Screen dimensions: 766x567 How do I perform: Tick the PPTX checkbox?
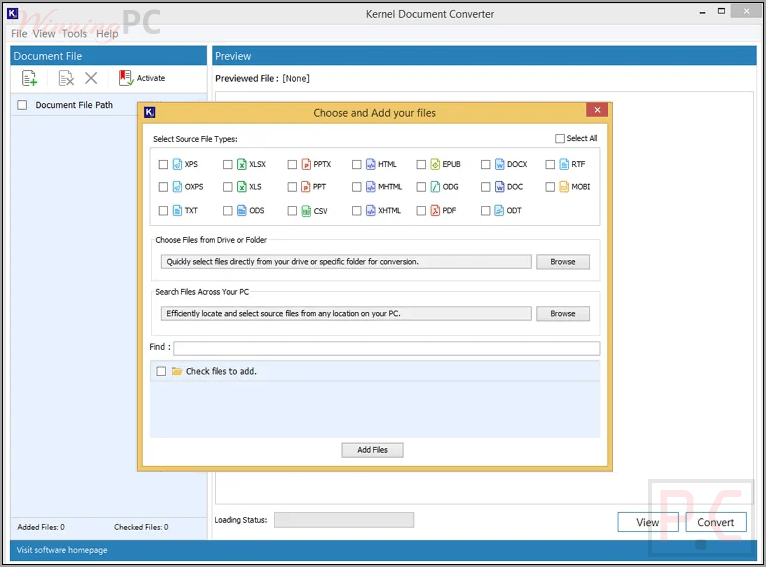[292, 165]
